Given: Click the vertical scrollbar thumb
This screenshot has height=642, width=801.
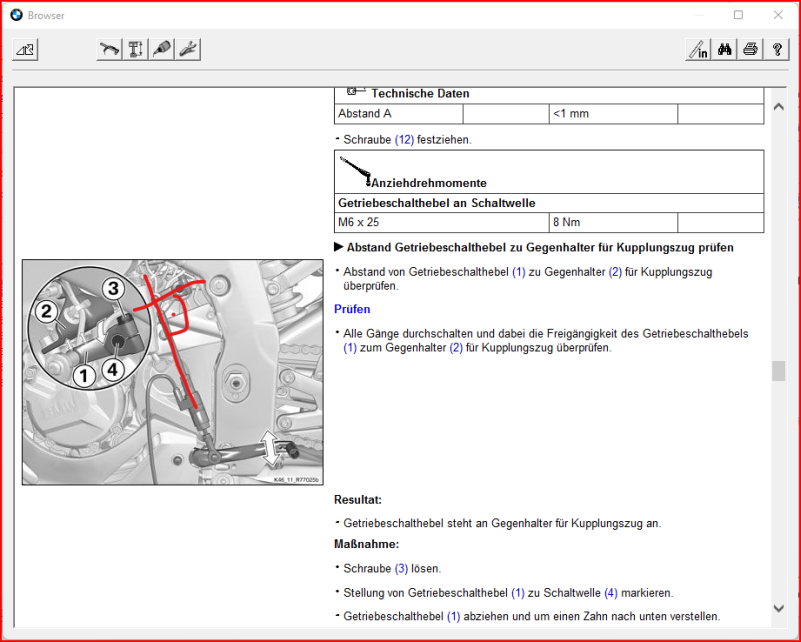Looking at the screenshot, I should (778, 371).
